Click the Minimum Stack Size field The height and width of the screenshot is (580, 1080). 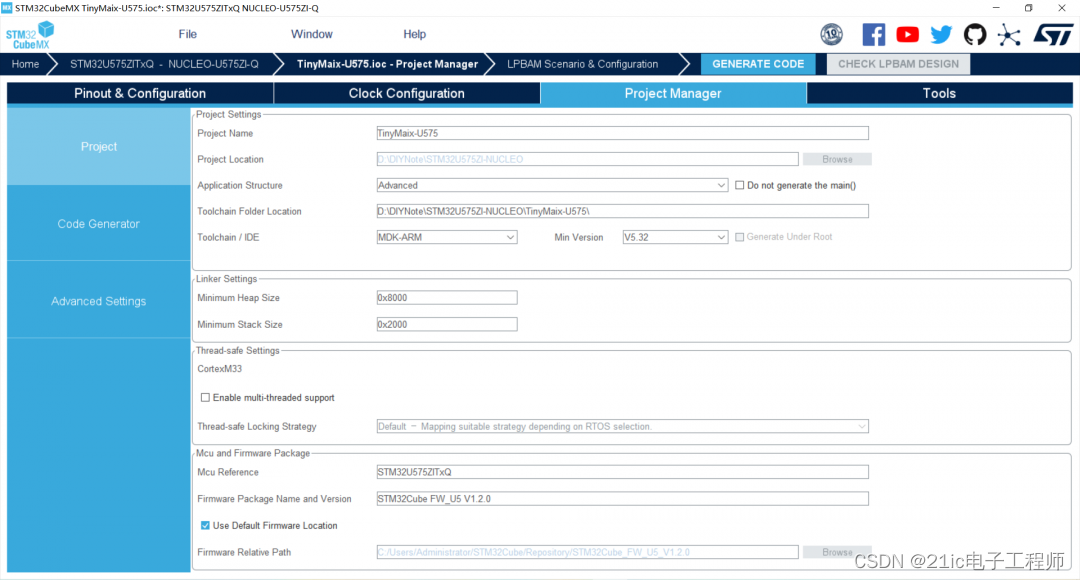click(x=446, y=324)
